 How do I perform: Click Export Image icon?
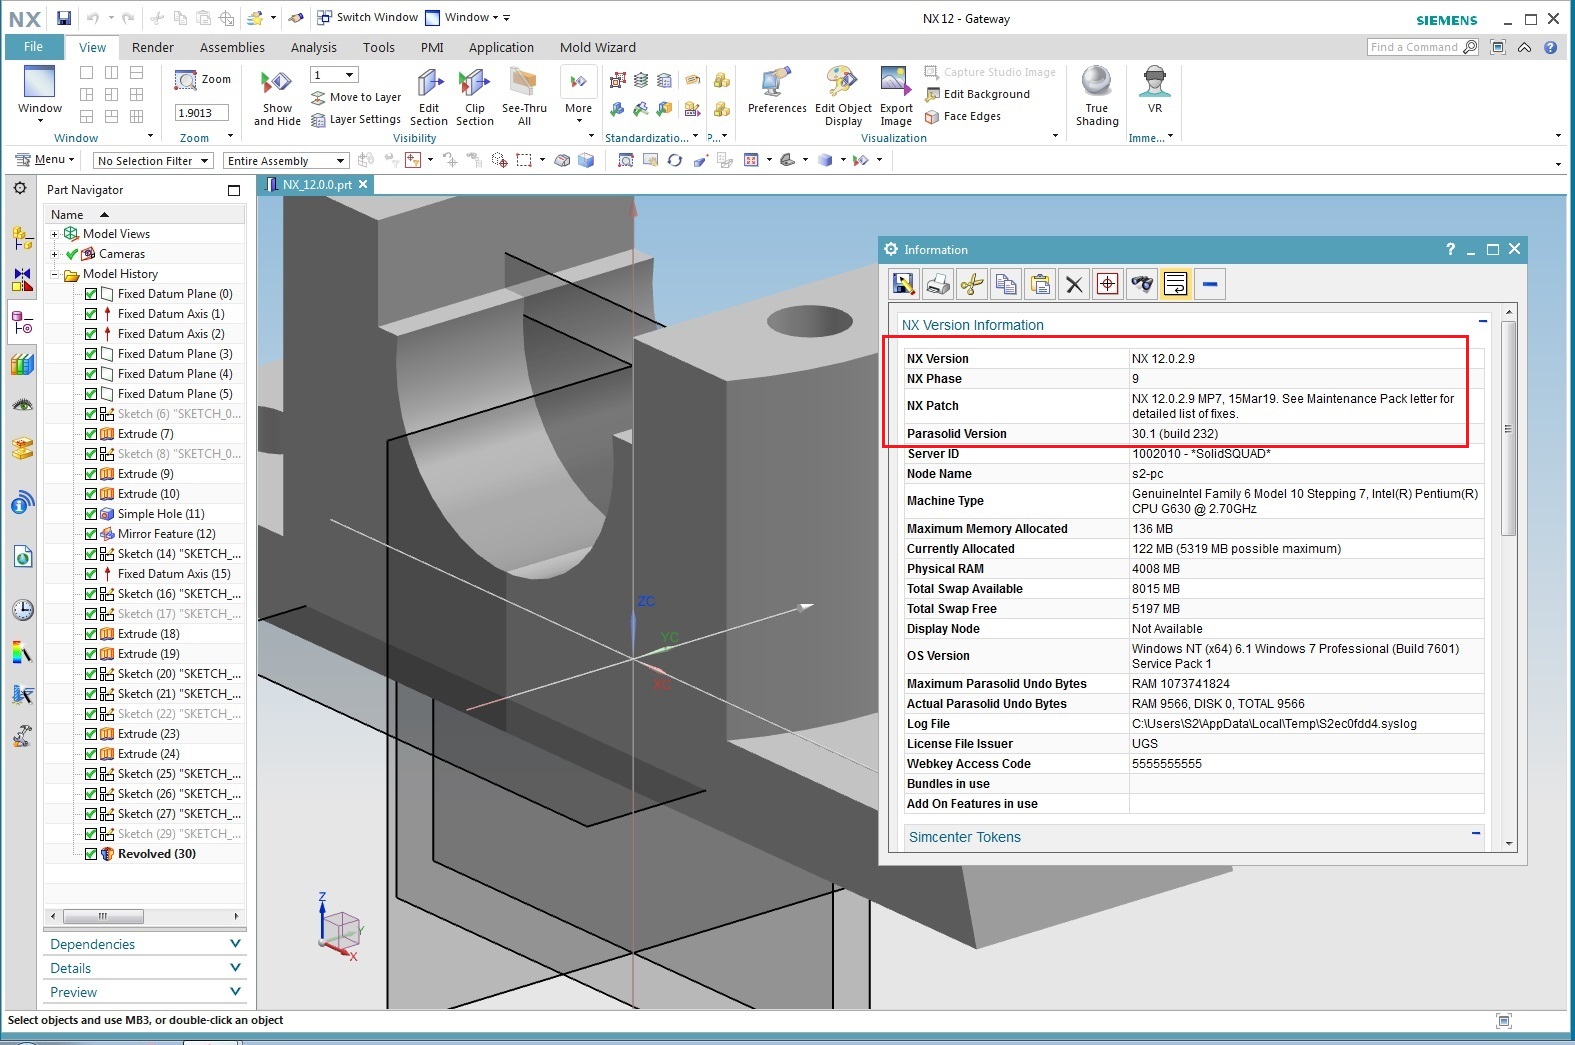click(x=896, y=98)
